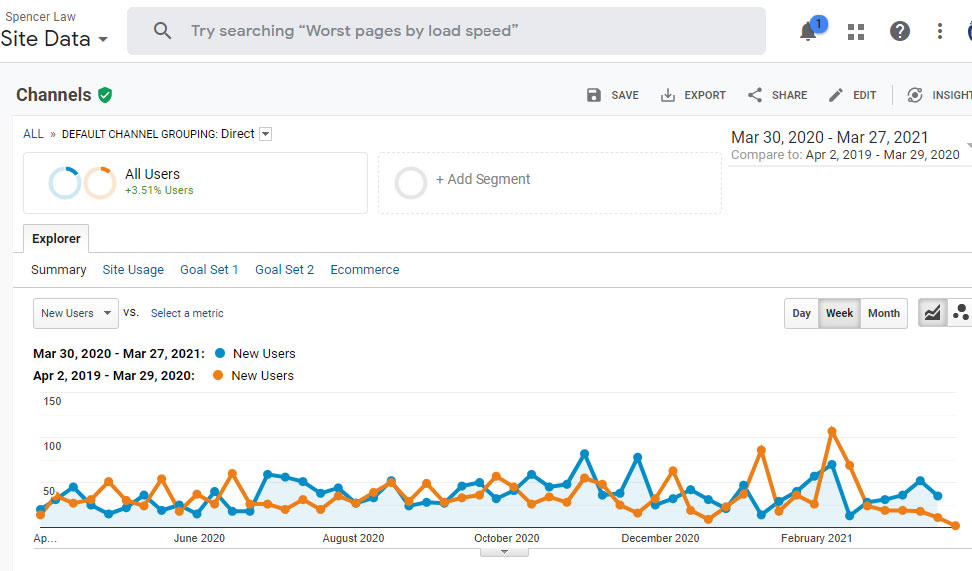Viewport: 972px width, 571px height.
Task: Switch chart granularity to Day
Action: [801, 313]
